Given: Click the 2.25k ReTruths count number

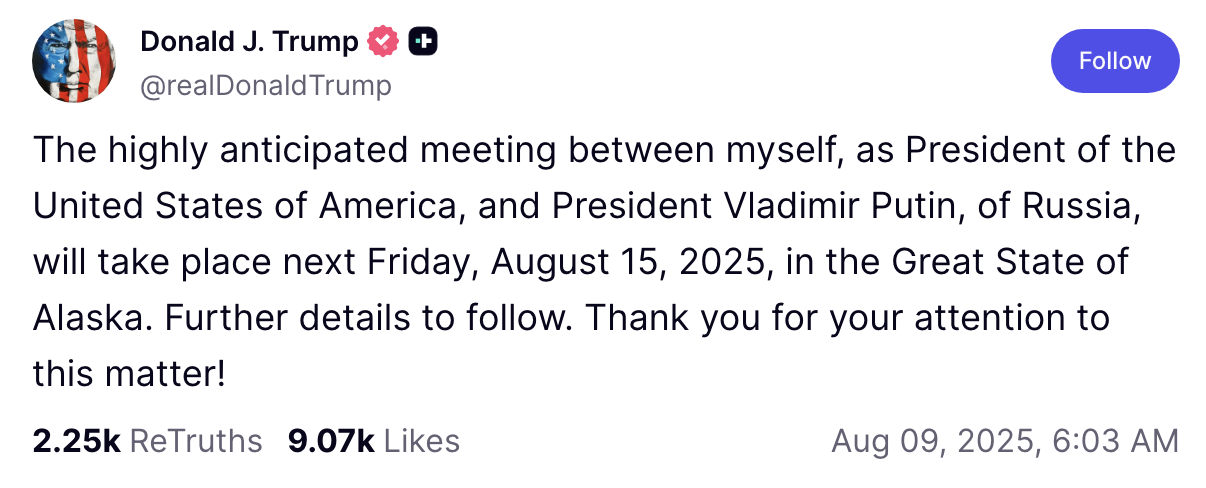Looking at the screenshot, I should pos(77,441).
